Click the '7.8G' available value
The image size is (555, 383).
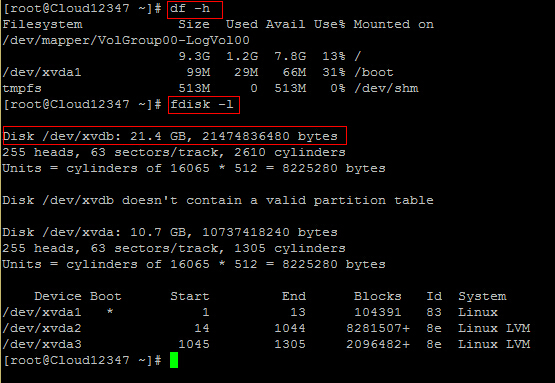click(290, 56)
